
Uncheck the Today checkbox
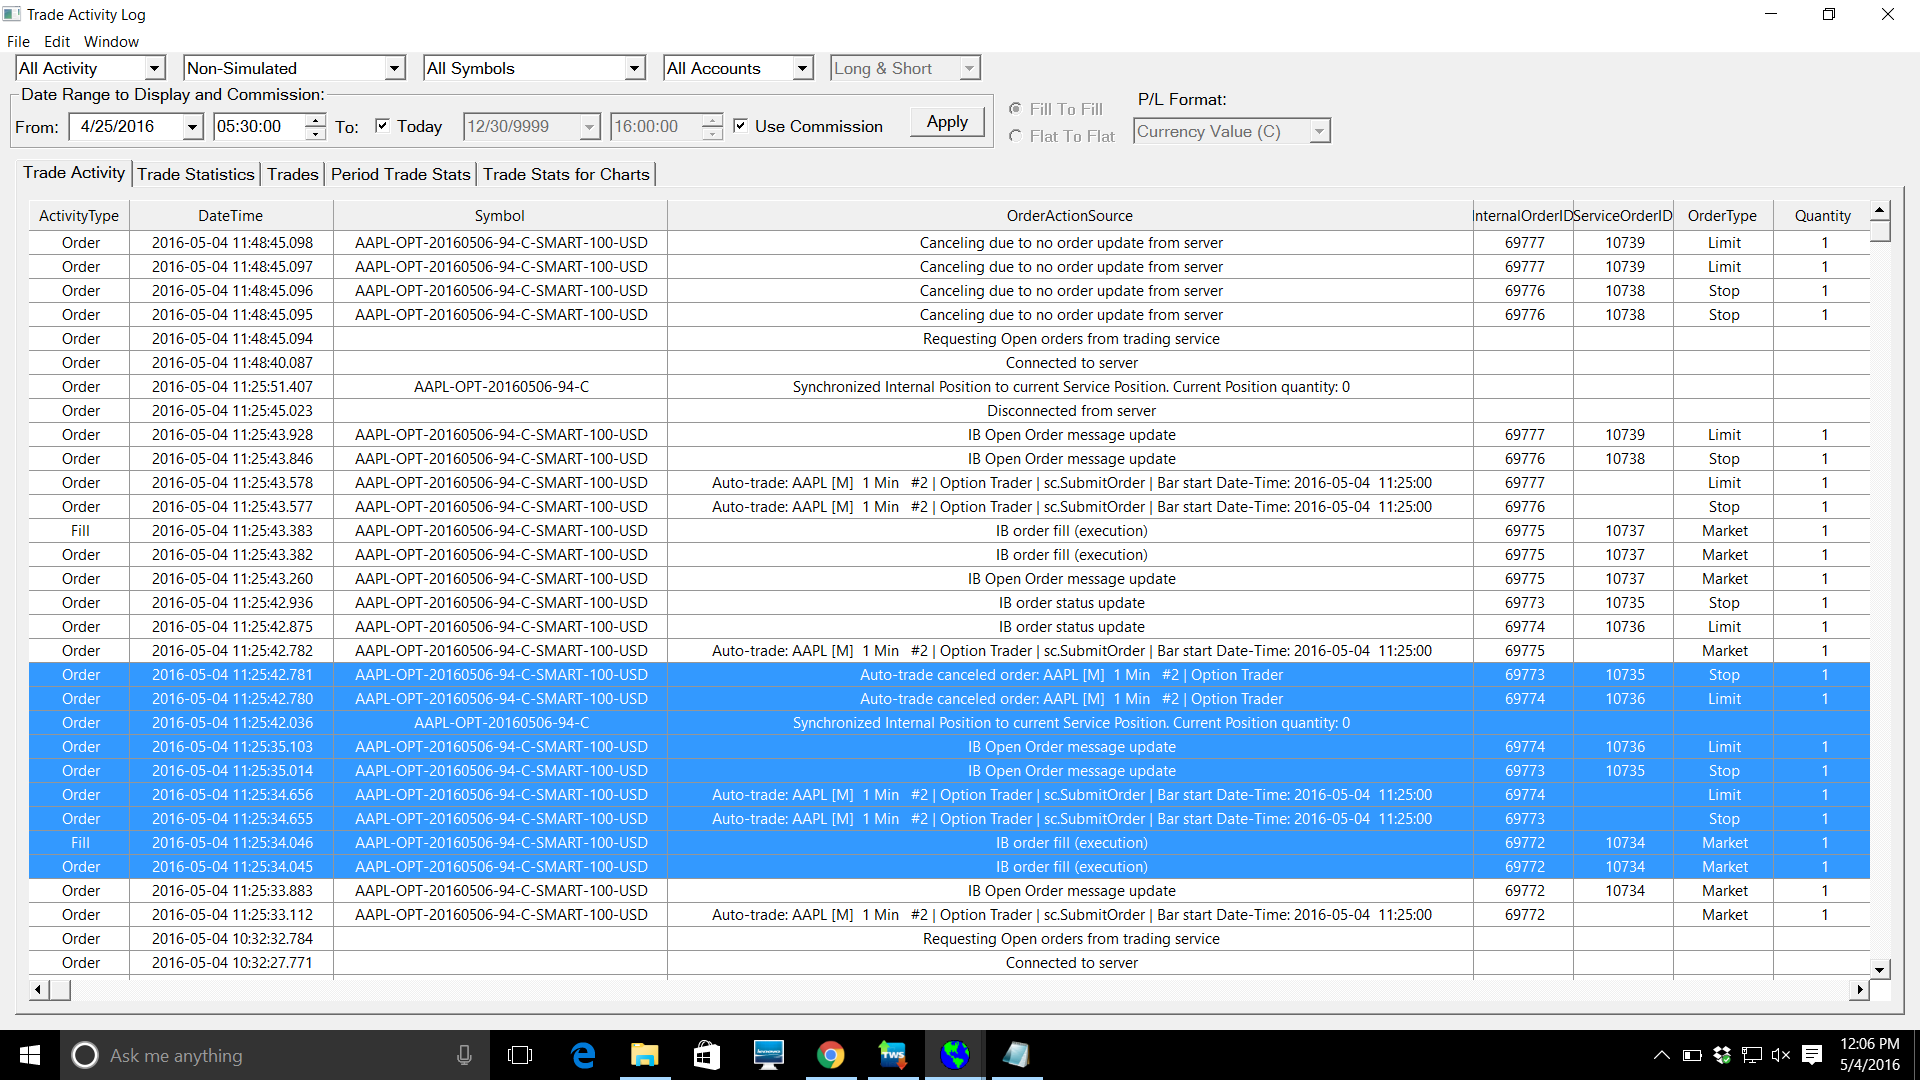(x=382, y=126)
